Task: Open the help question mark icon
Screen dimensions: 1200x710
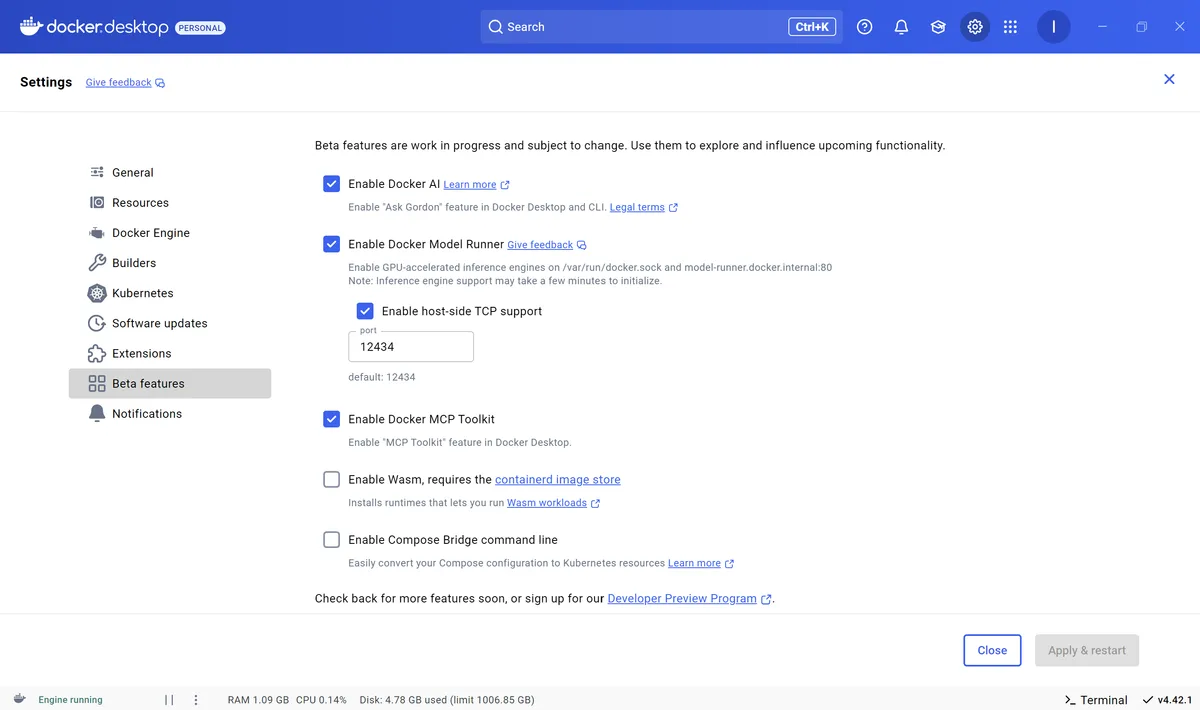Action: [x=865, y=27]
